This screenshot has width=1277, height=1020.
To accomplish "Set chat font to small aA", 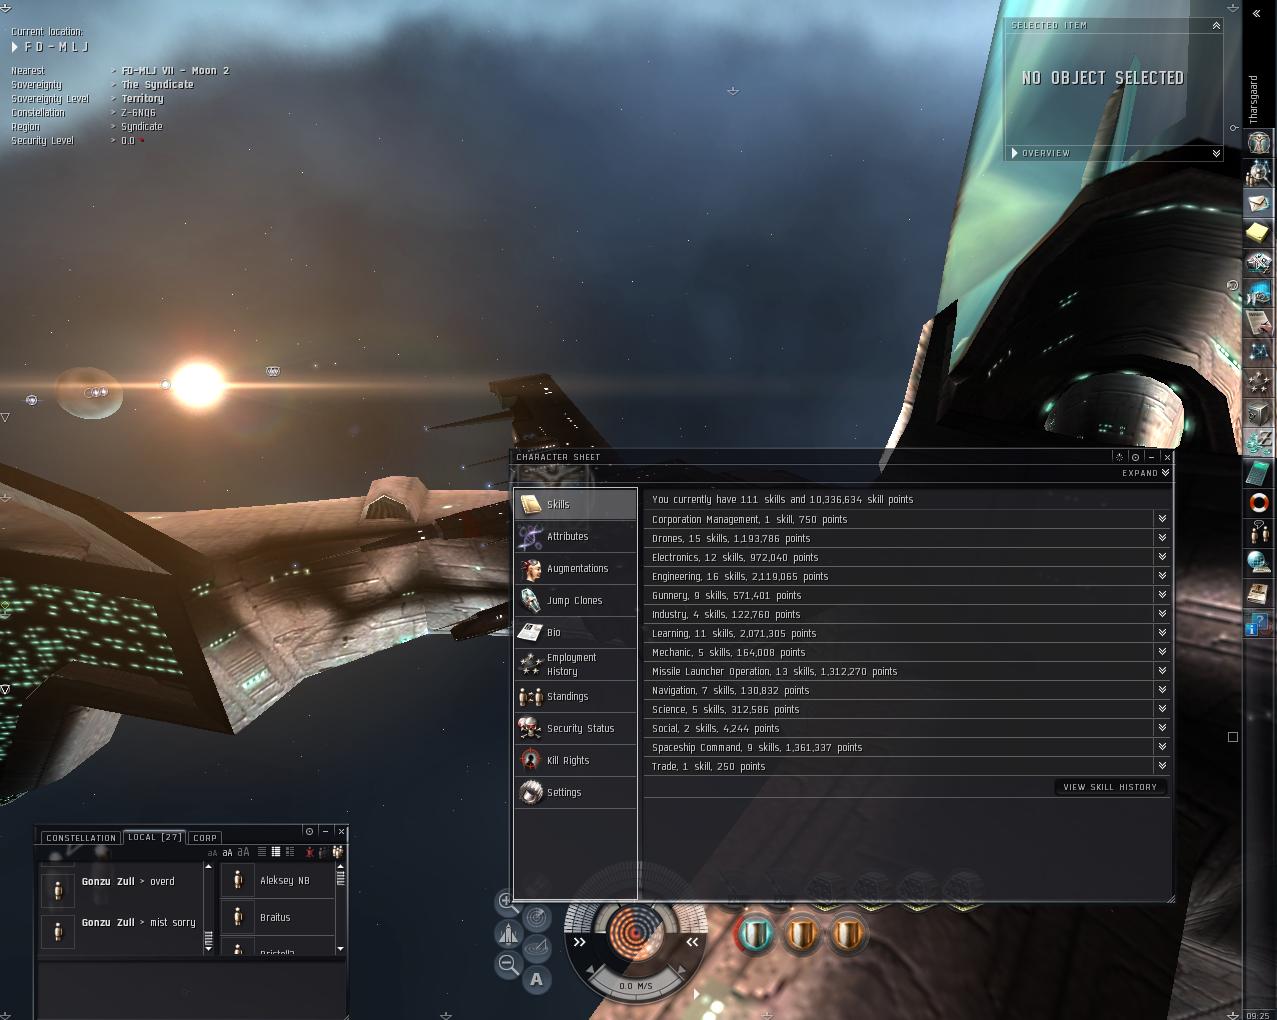I will [212, 853].
